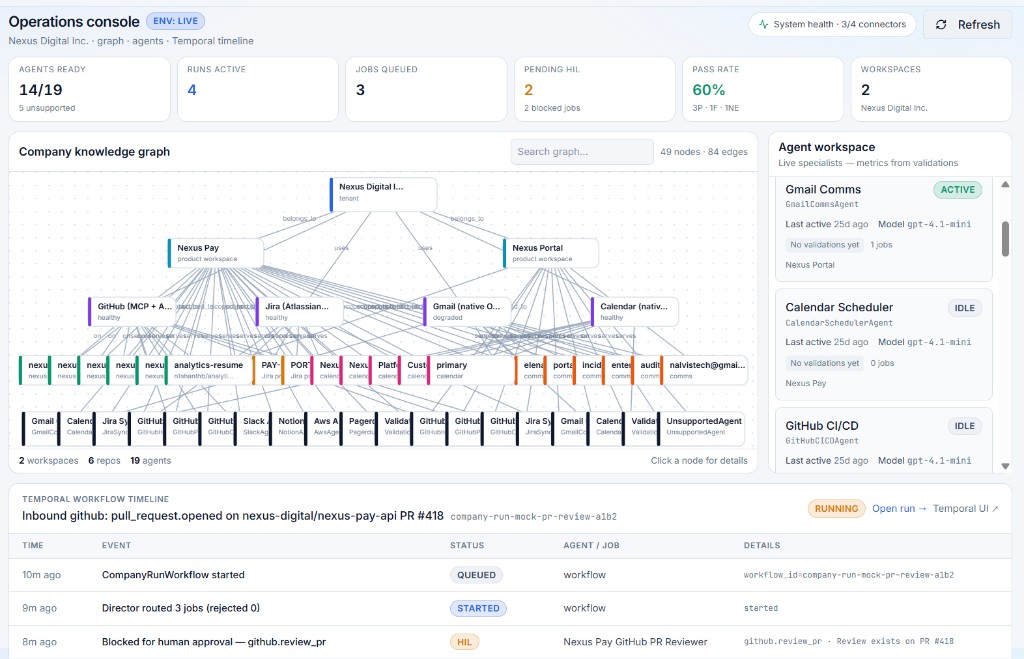Viewport: 1024px width, 659px height.
Task: Click the QUEUED status badge
Action: point(476,575)
